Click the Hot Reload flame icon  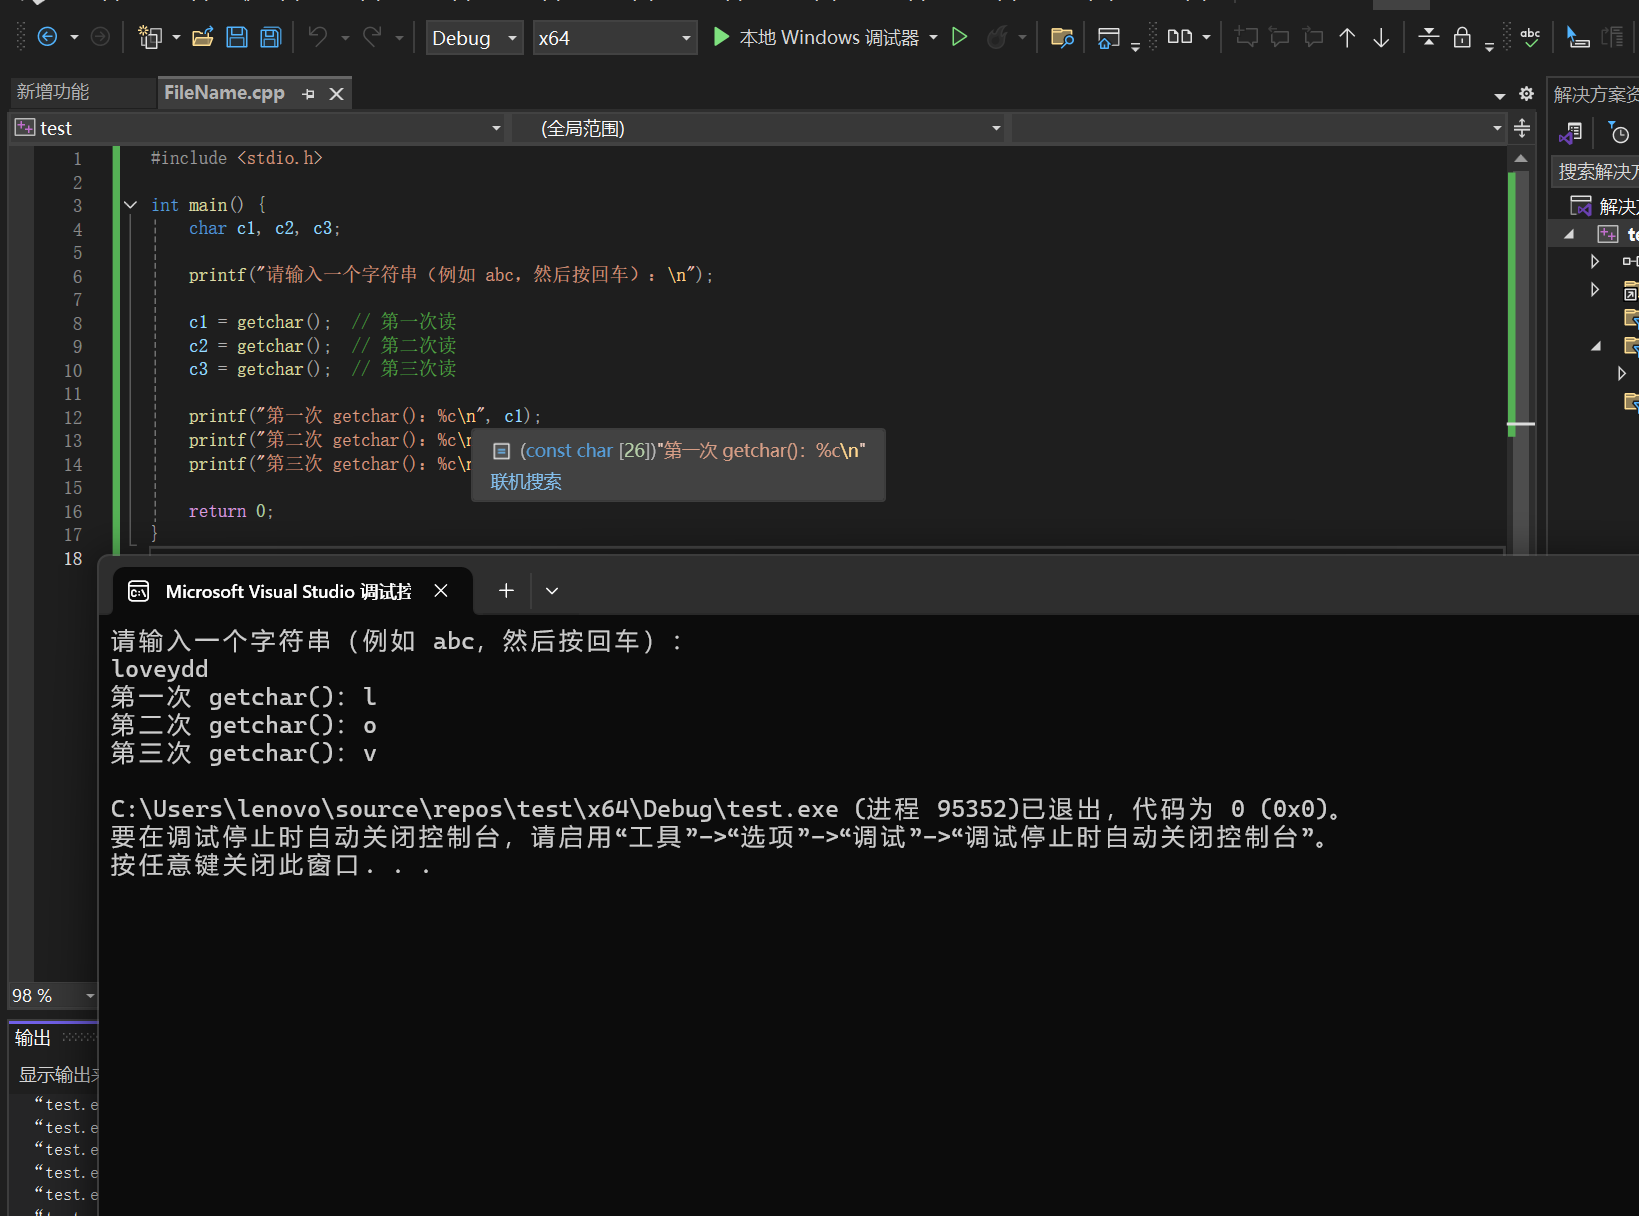pyautogui.click(x=999, y=37)
